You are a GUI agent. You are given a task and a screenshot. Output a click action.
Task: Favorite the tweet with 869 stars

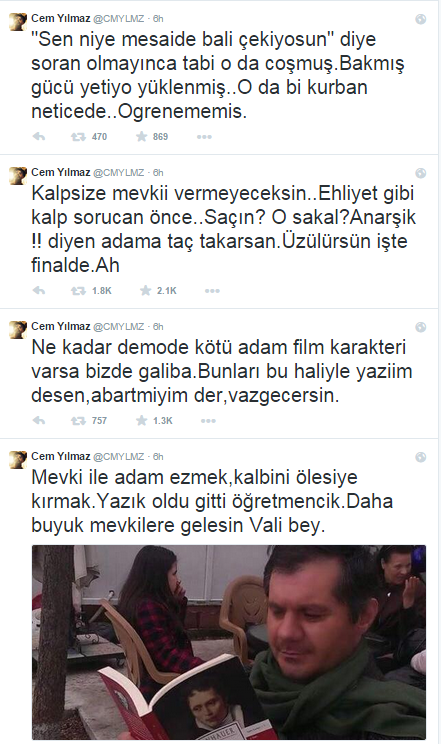click(x=142, y=137)
